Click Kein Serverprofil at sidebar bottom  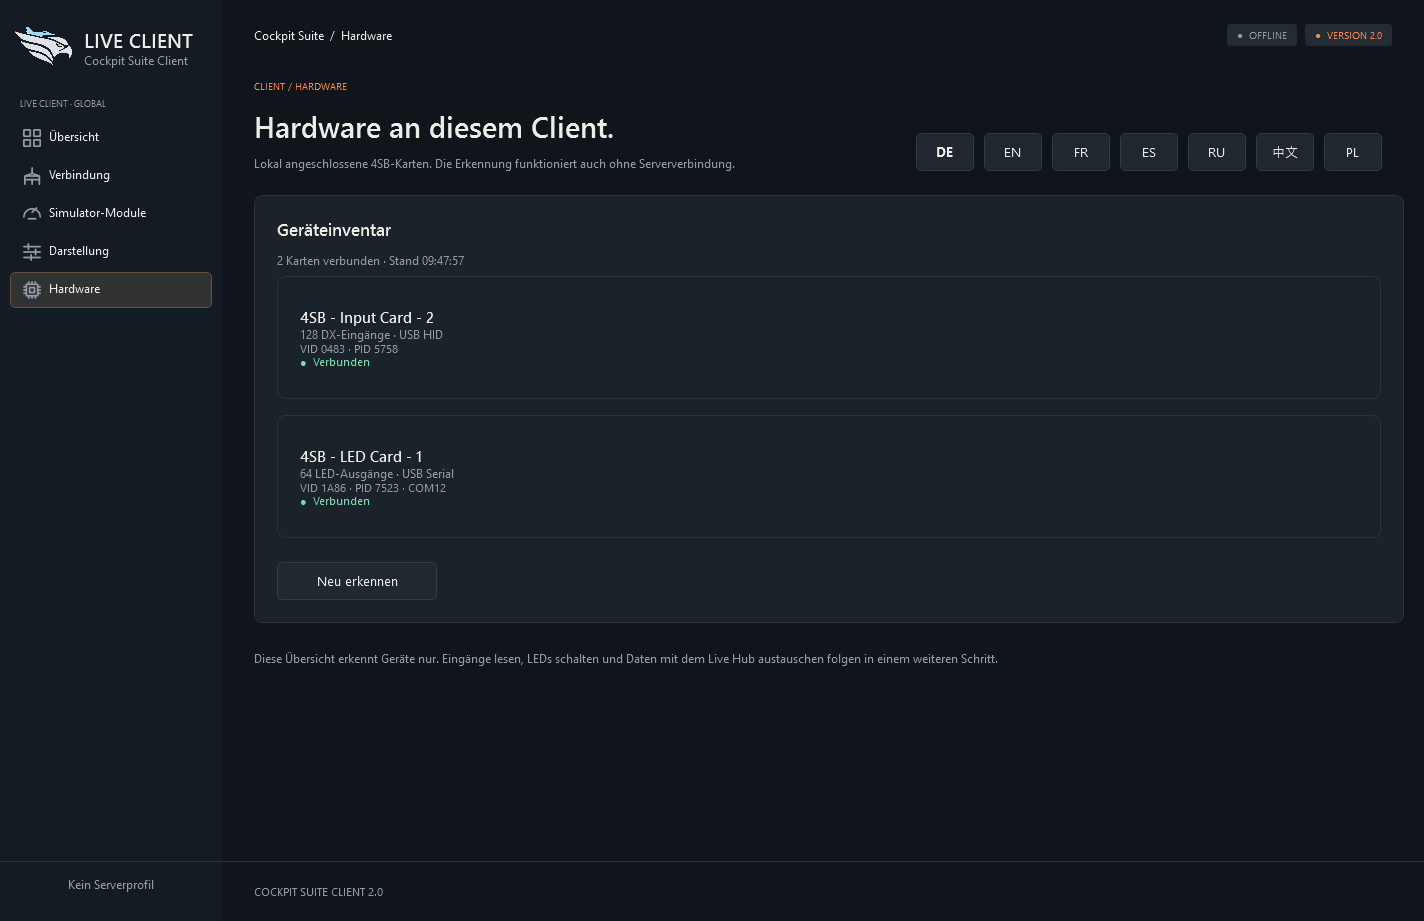click(x=111, y=885)
